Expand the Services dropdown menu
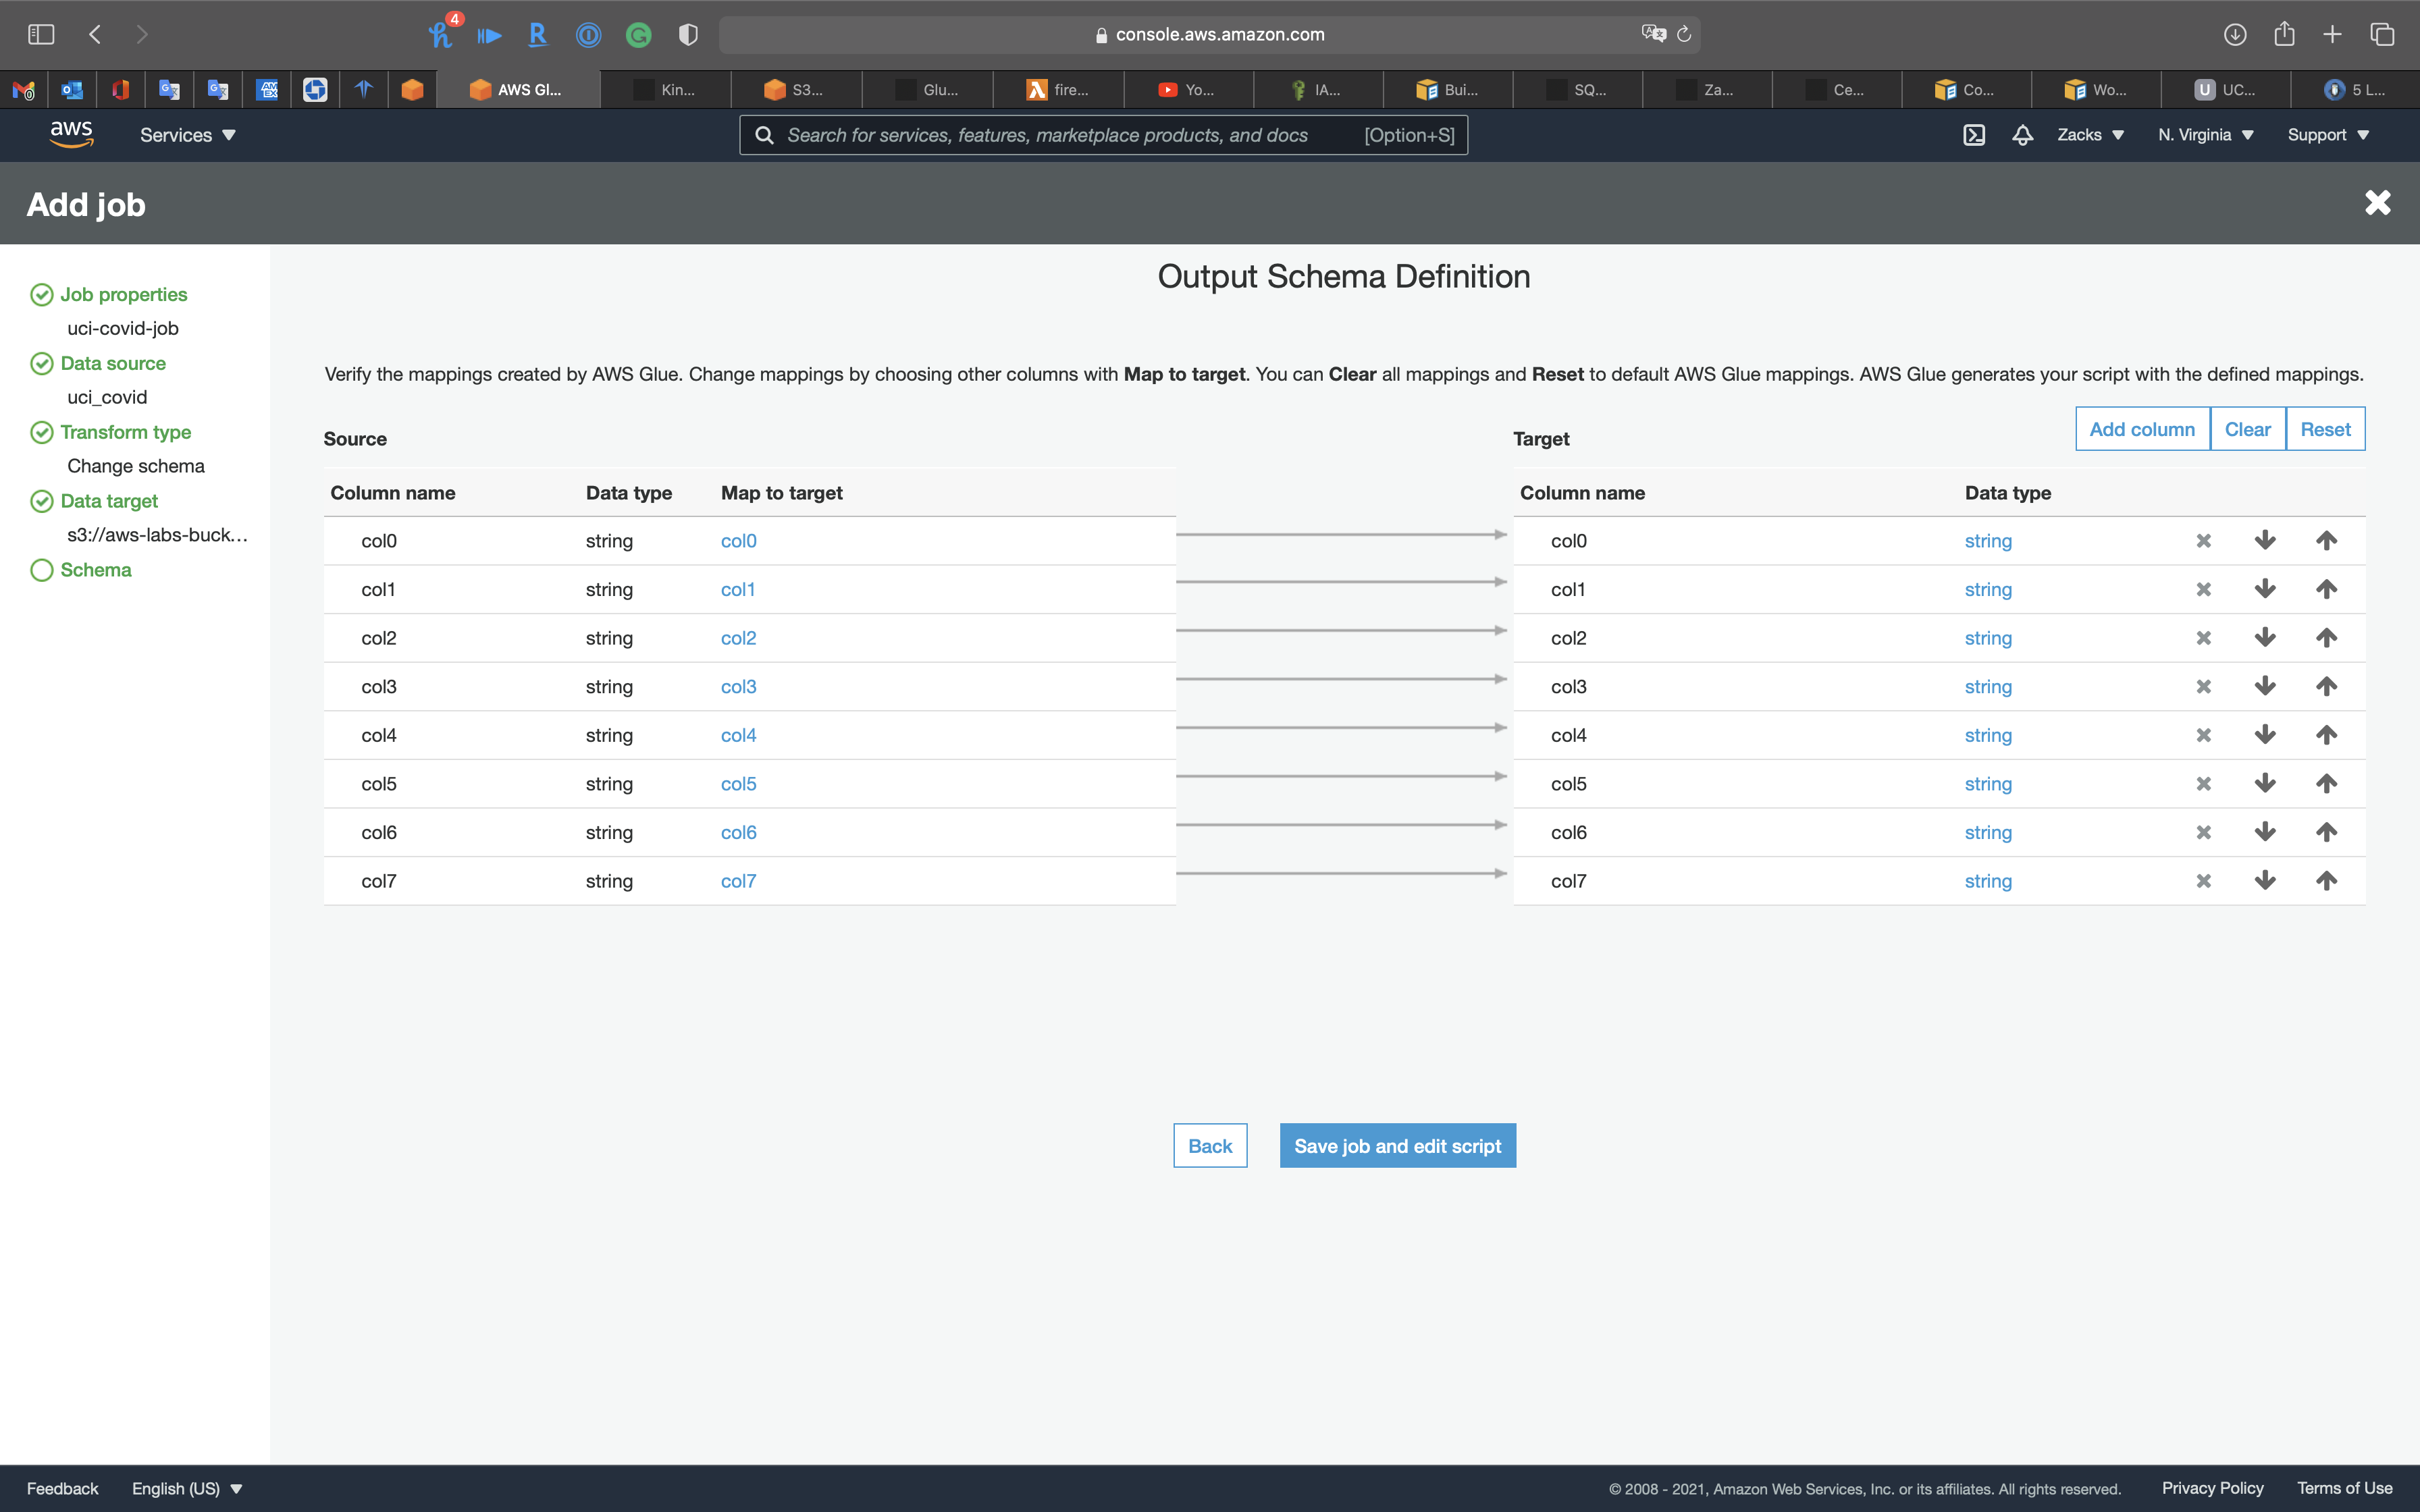This screenshot has width=2420, height=1512. 187,135
